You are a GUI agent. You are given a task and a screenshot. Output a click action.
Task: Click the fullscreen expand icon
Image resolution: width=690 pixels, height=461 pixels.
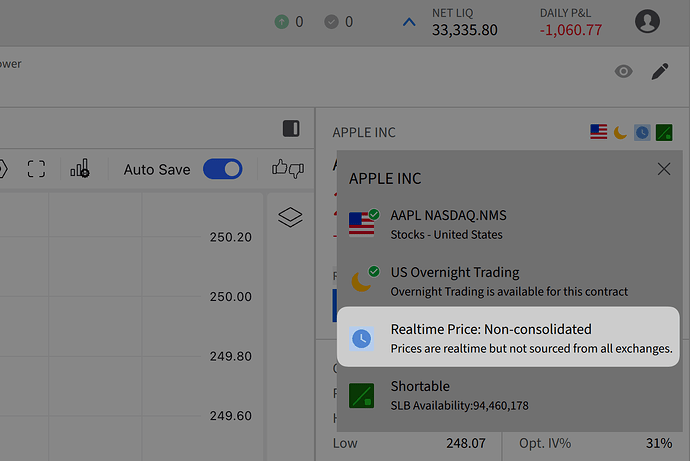click(x=36, y=169)
